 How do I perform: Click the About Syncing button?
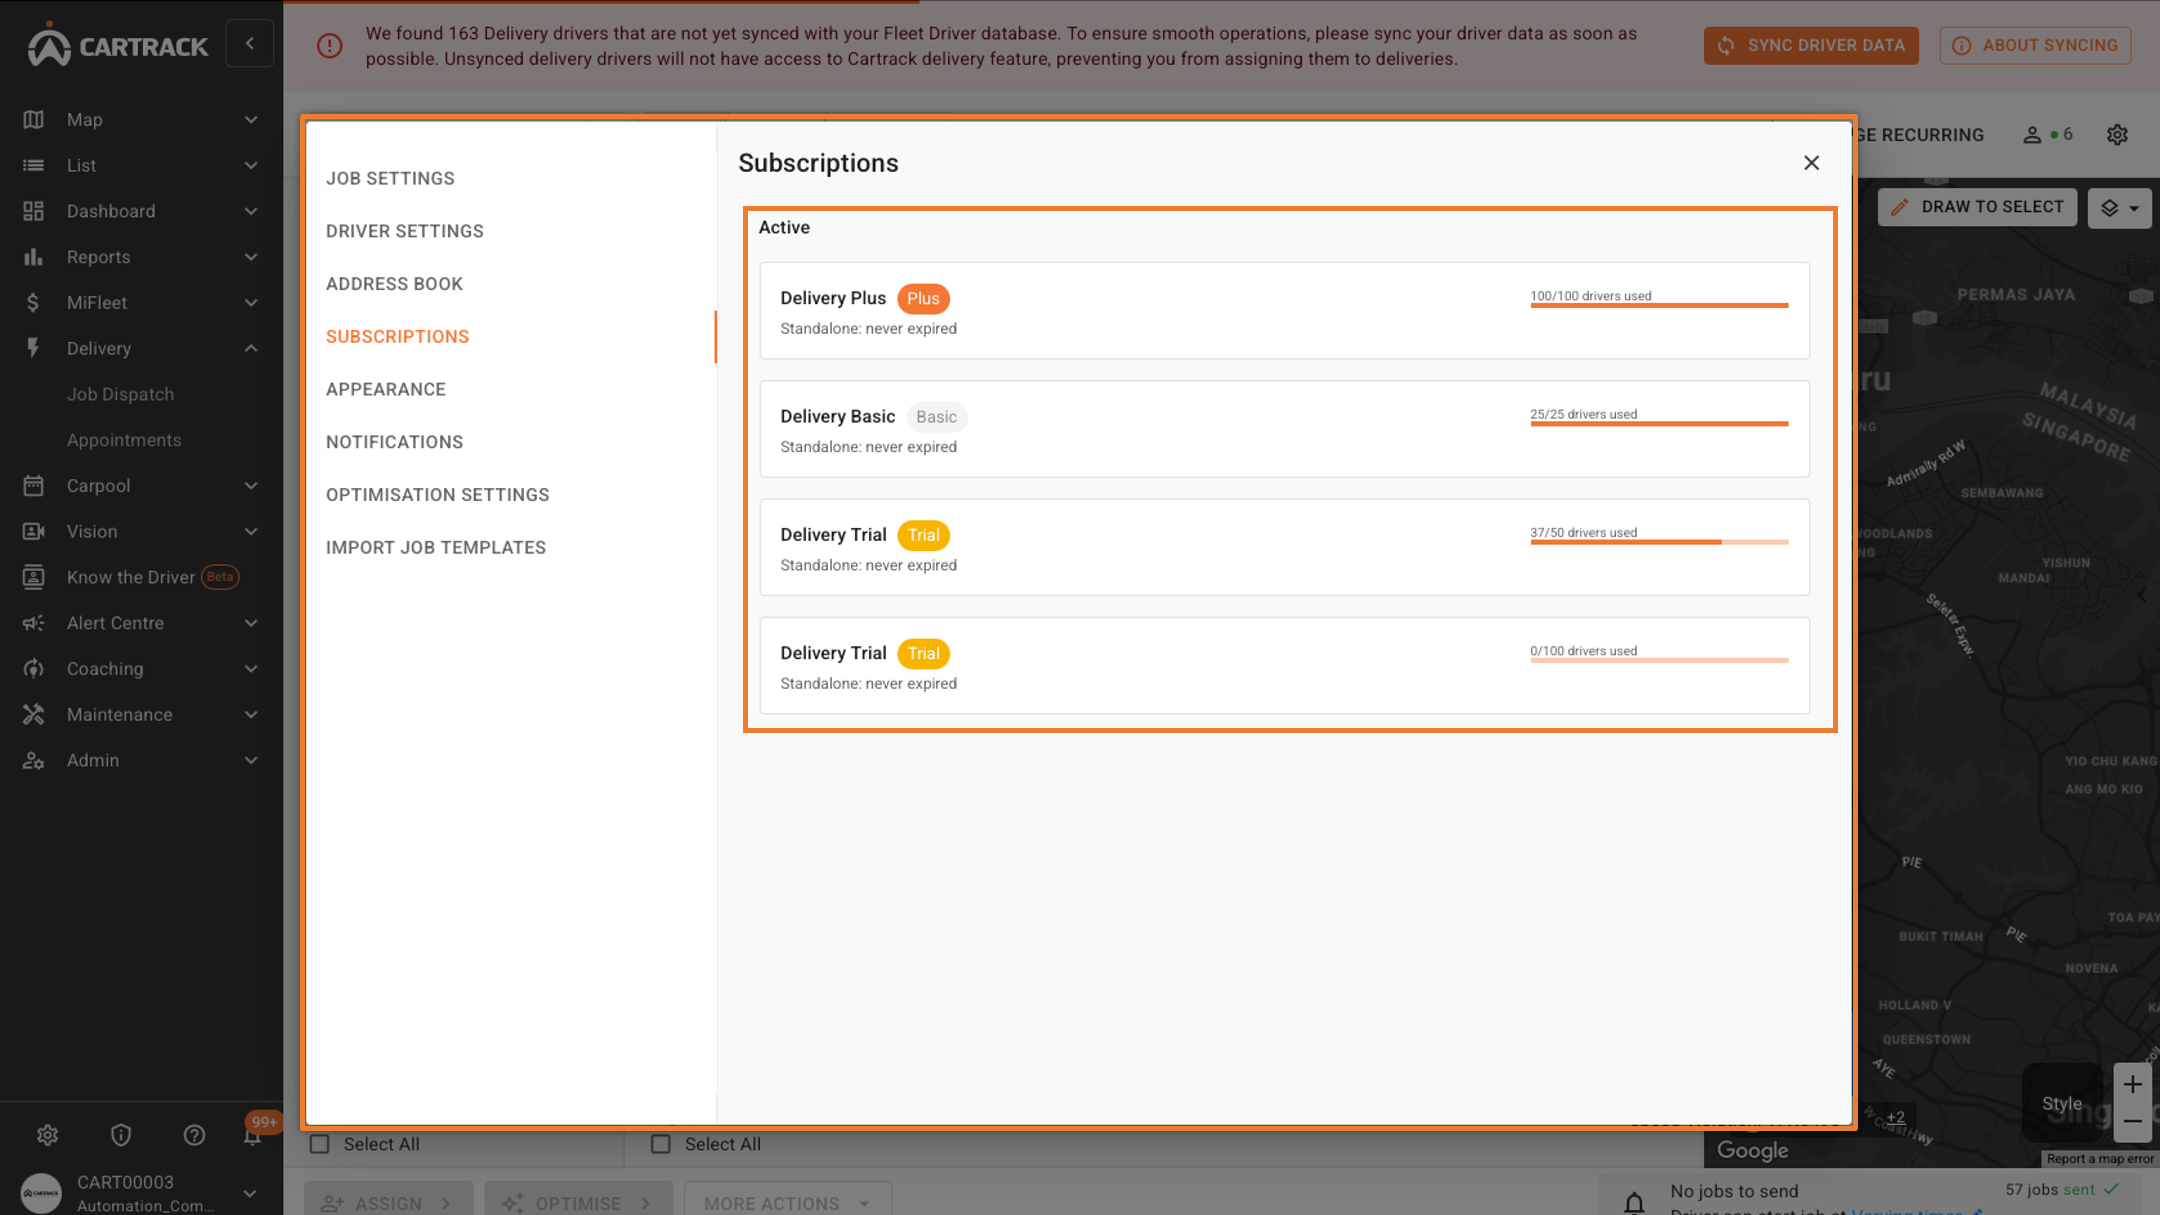(2035, 45)
